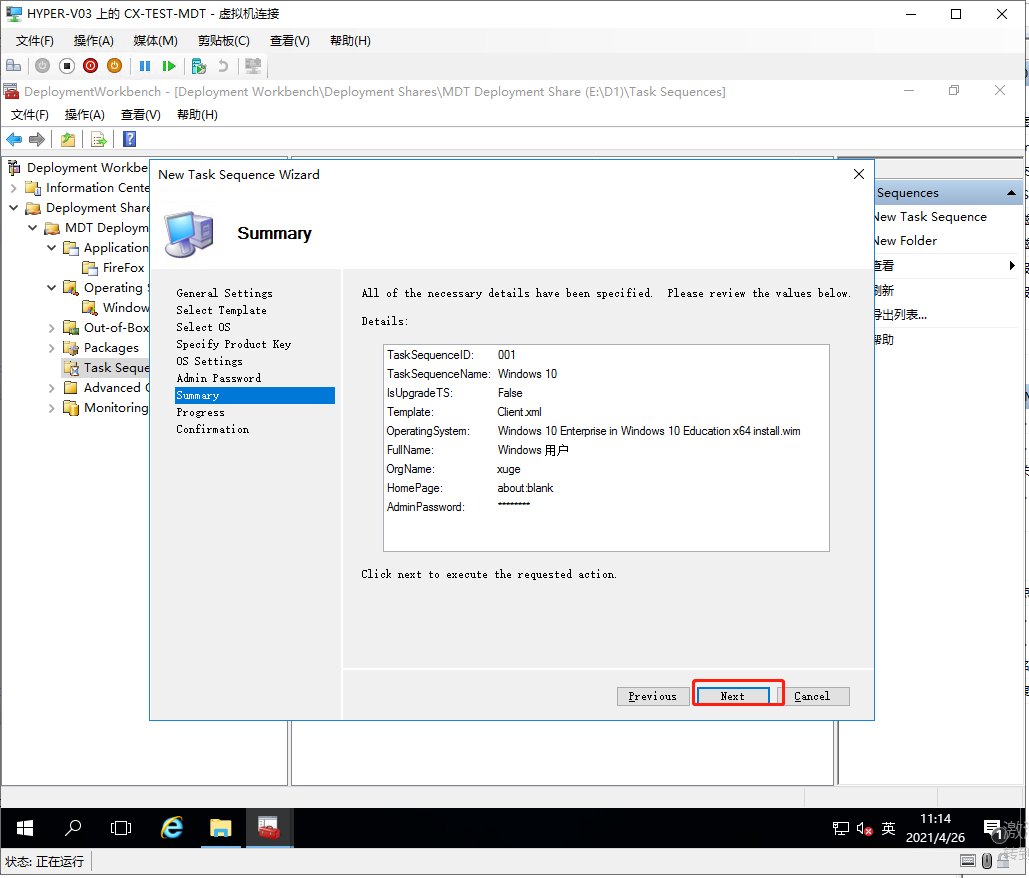
Task: Open the 剪贴板(C) menu
Action: tap(224, 41)
